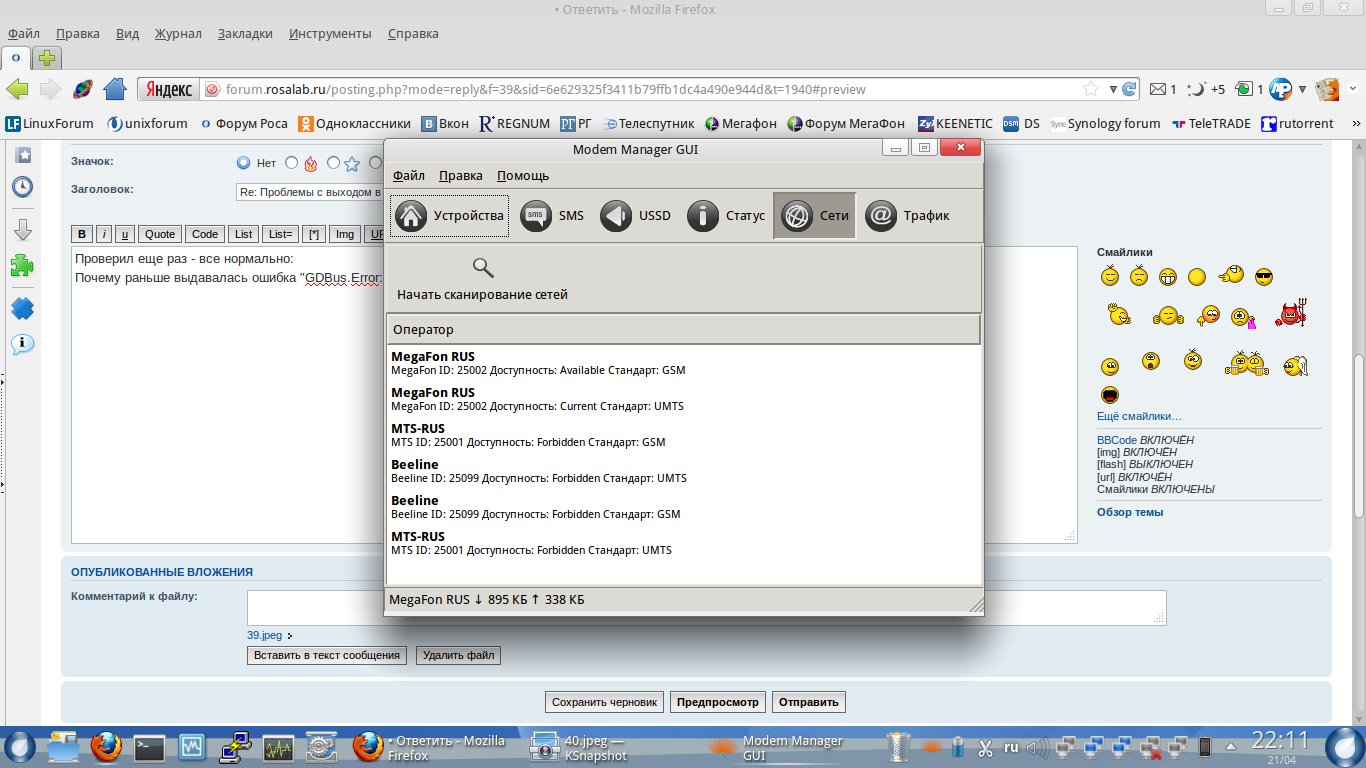The height and width of the screenshot is (768, 1366).
Task: Select the Сети networks tab
Action: pos(815,216)
